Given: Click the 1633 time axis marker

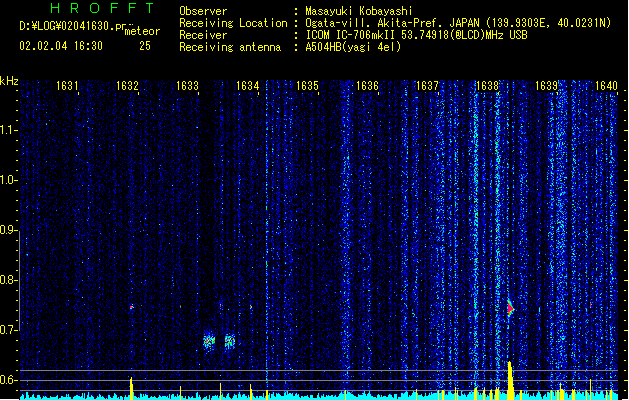Looking at the screenshot, I should click(x=187, y=85).
